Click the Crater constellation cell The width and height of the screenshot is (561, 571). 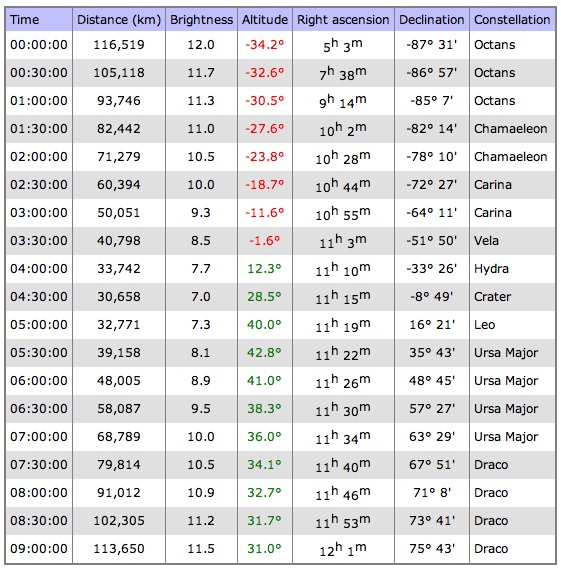[x=493, y=297]
